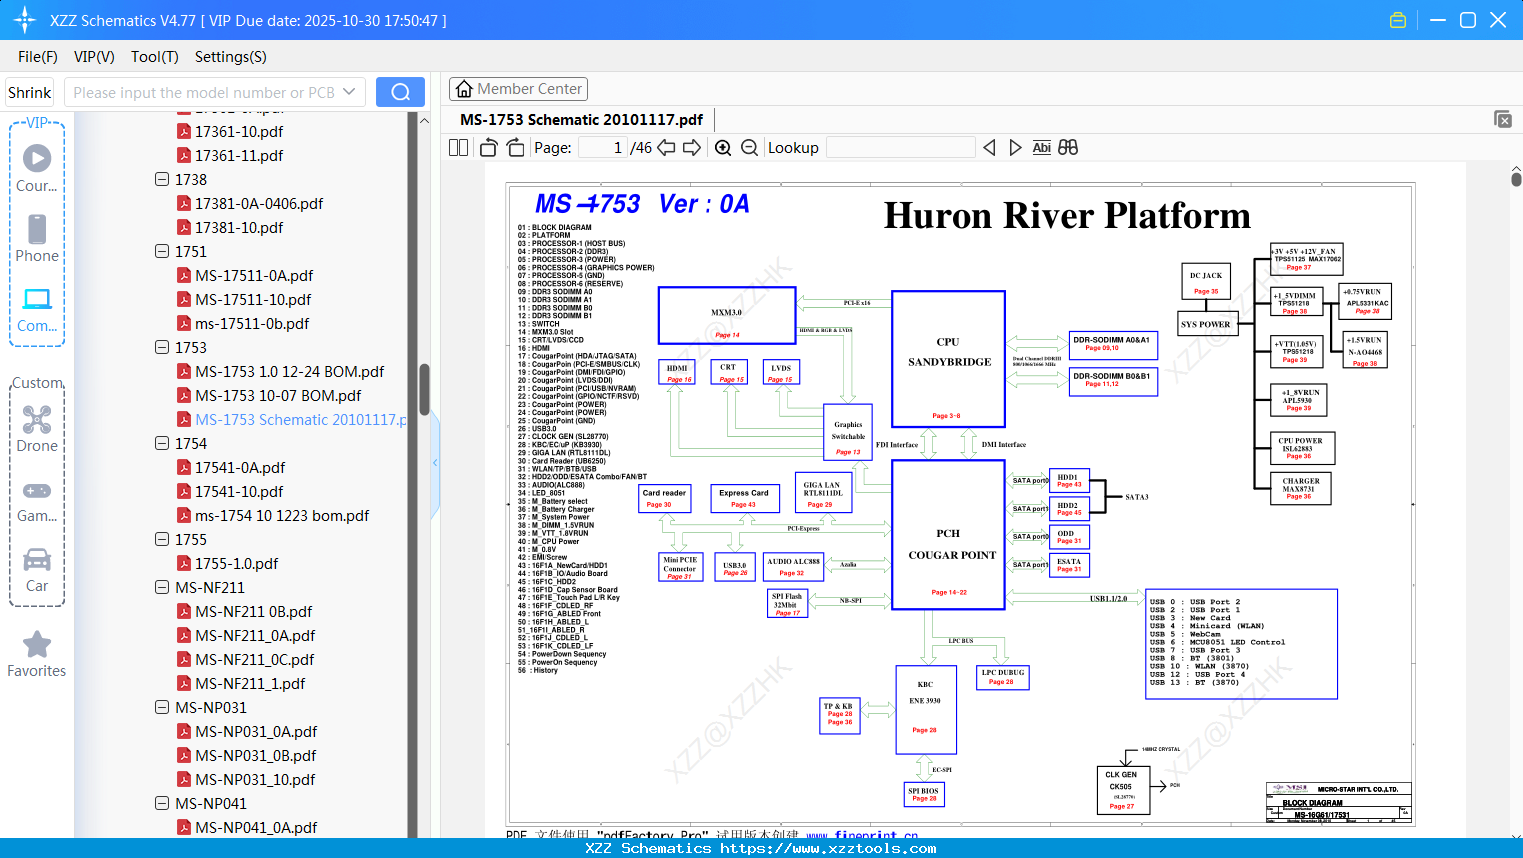
Task: Collapse the 1738 folder
Action: pyautogui.click(x=162, y=180)
